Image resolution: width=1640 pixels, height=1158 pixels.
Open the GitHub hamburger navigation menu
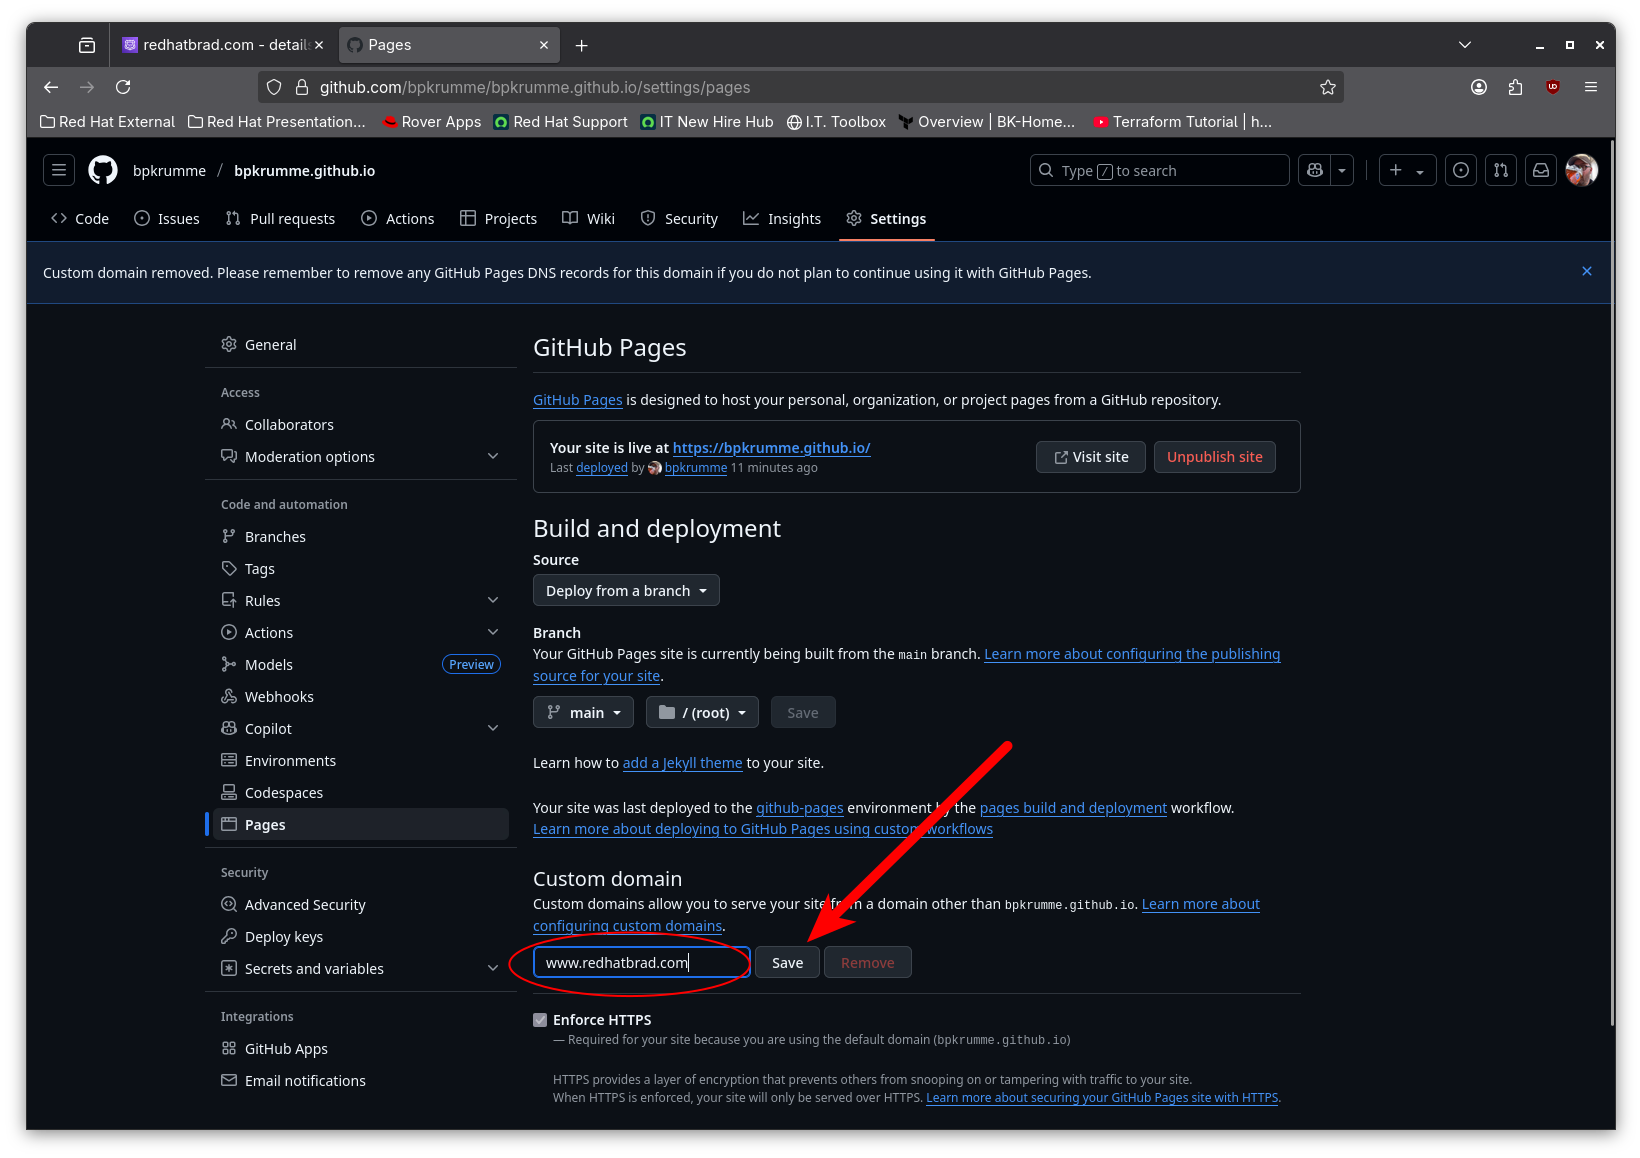coord(59,170)
